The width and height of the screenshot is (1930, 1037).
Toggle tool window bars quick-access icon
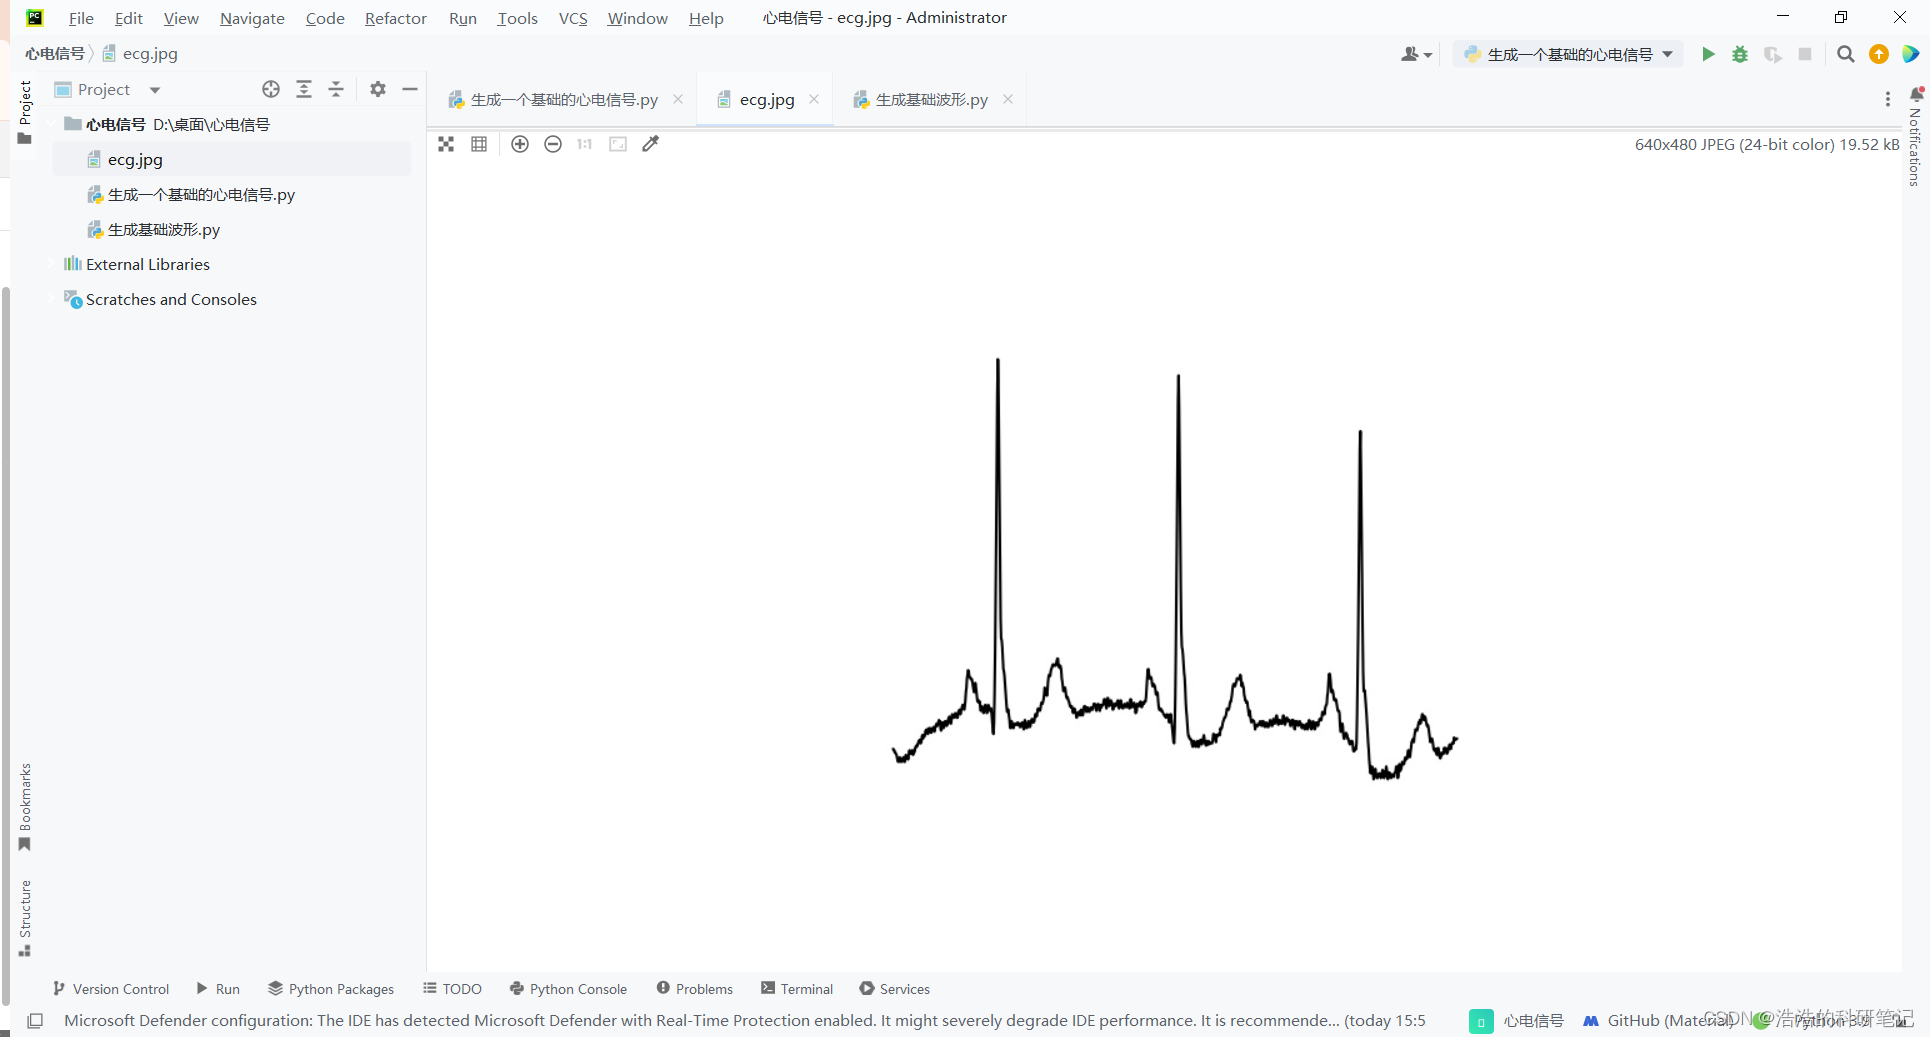(x=35, y=1020)
